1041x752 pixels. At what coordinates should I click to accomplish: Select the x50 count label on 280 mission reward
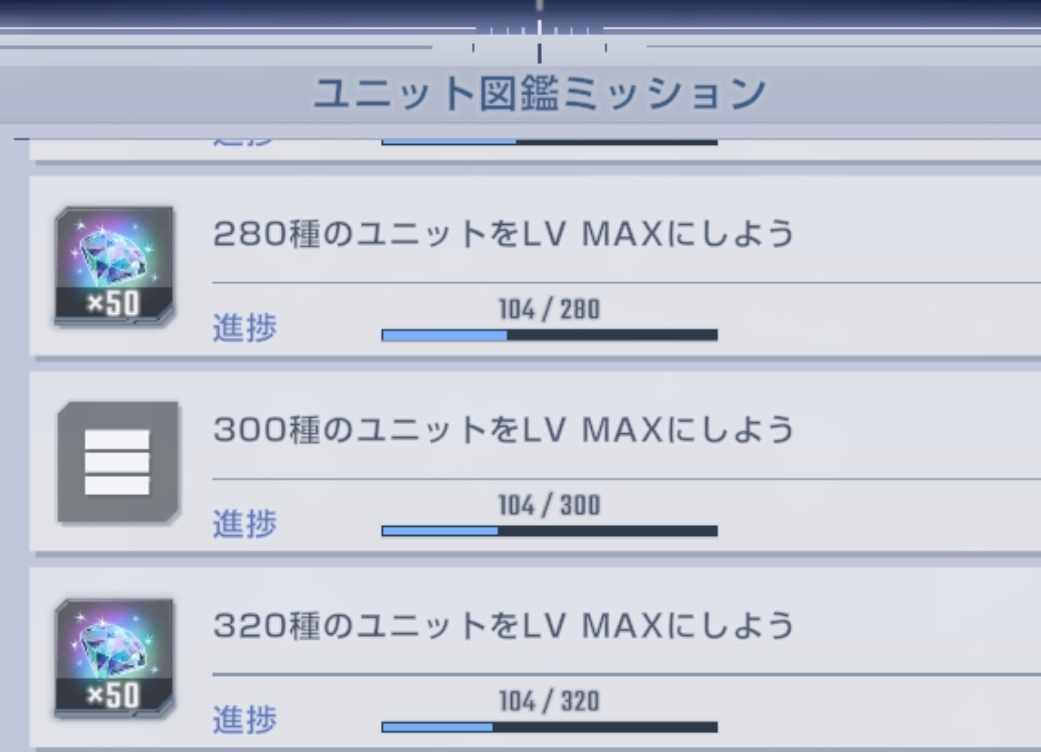point(113,303)
